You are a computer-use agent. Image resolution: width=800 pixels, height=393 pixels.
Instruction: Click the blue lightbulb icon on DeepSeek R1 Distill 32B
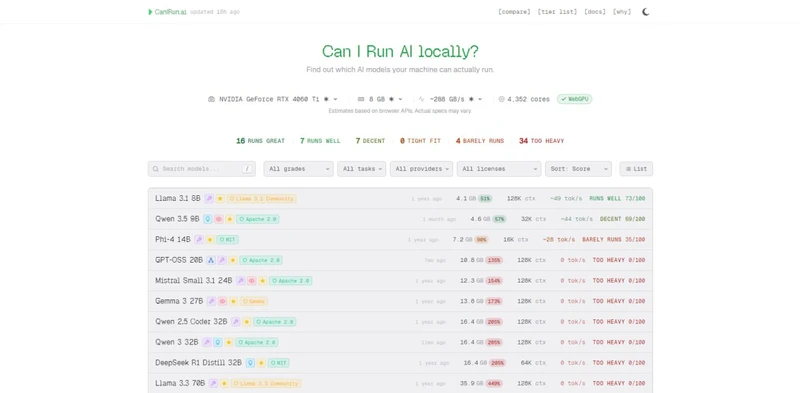pyautogui.click(x=250, y=363)
